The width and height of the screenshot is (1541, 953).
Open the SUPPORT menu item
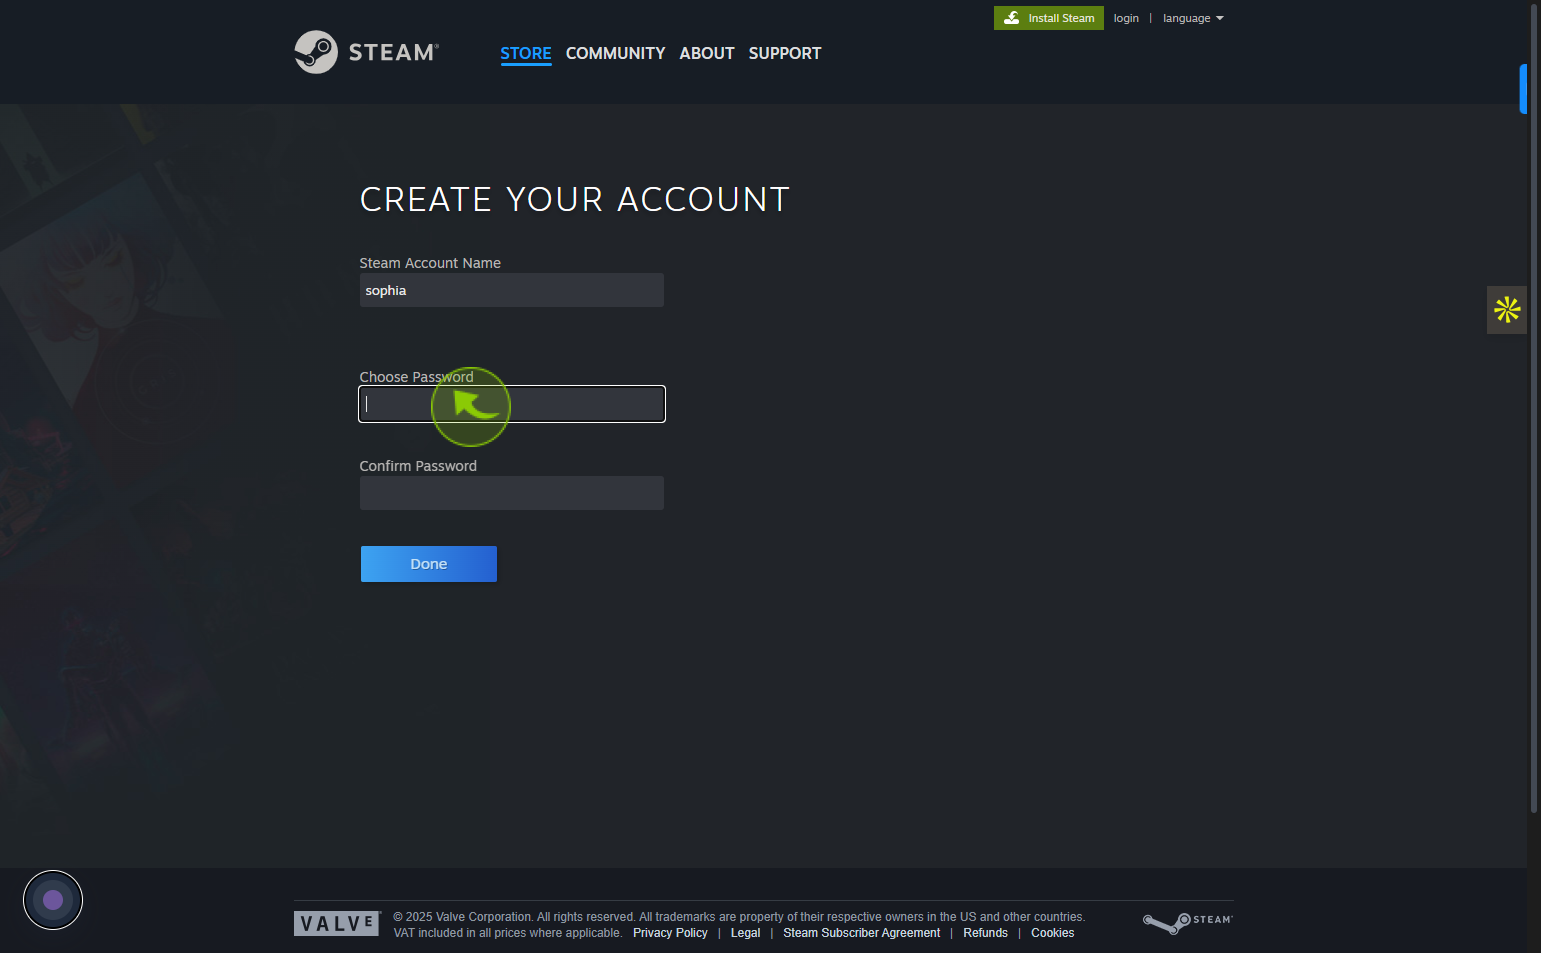click(x=785, y=53)
